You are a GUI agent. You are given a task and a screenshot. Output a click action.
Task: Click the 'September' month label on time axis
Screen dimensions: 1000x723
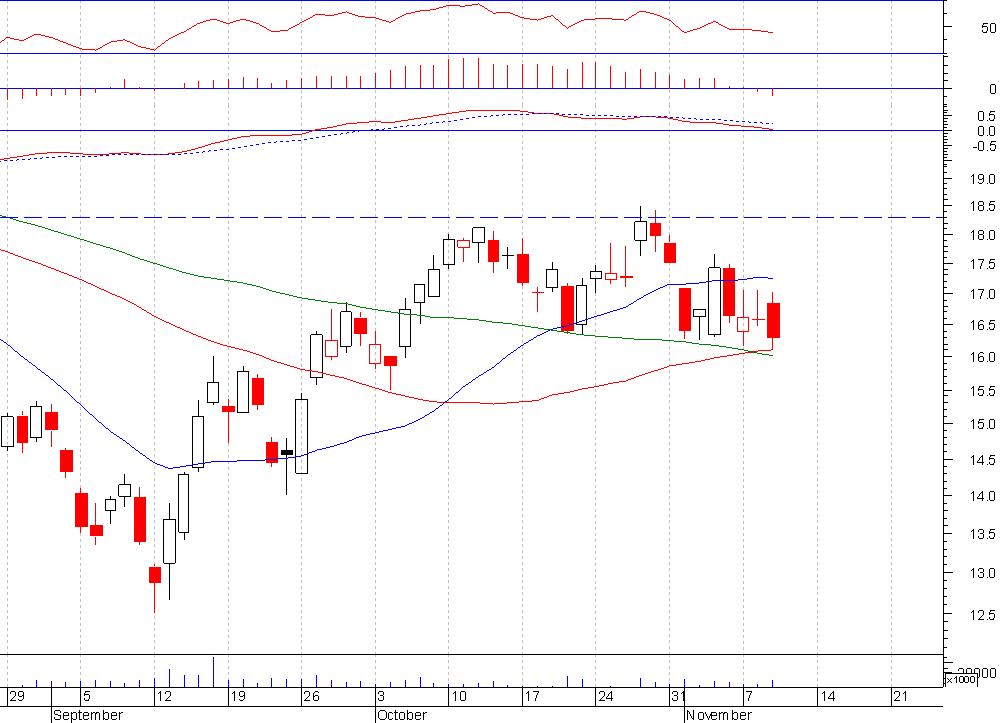coord(88,715)
